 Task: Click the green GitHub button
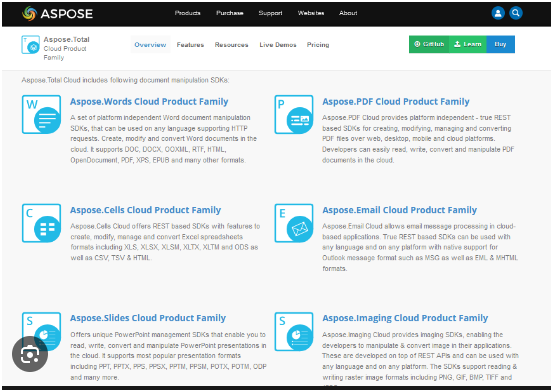tap(429, 44)
